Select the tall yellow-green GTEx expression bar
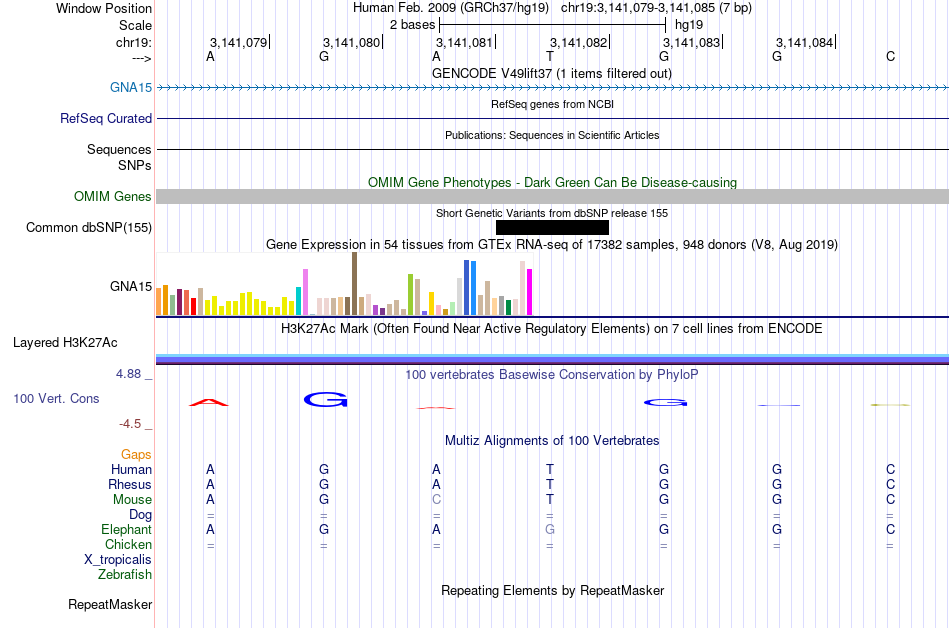Image resolution: width=950 pixels, height=628 pixels. coord(410,294)
